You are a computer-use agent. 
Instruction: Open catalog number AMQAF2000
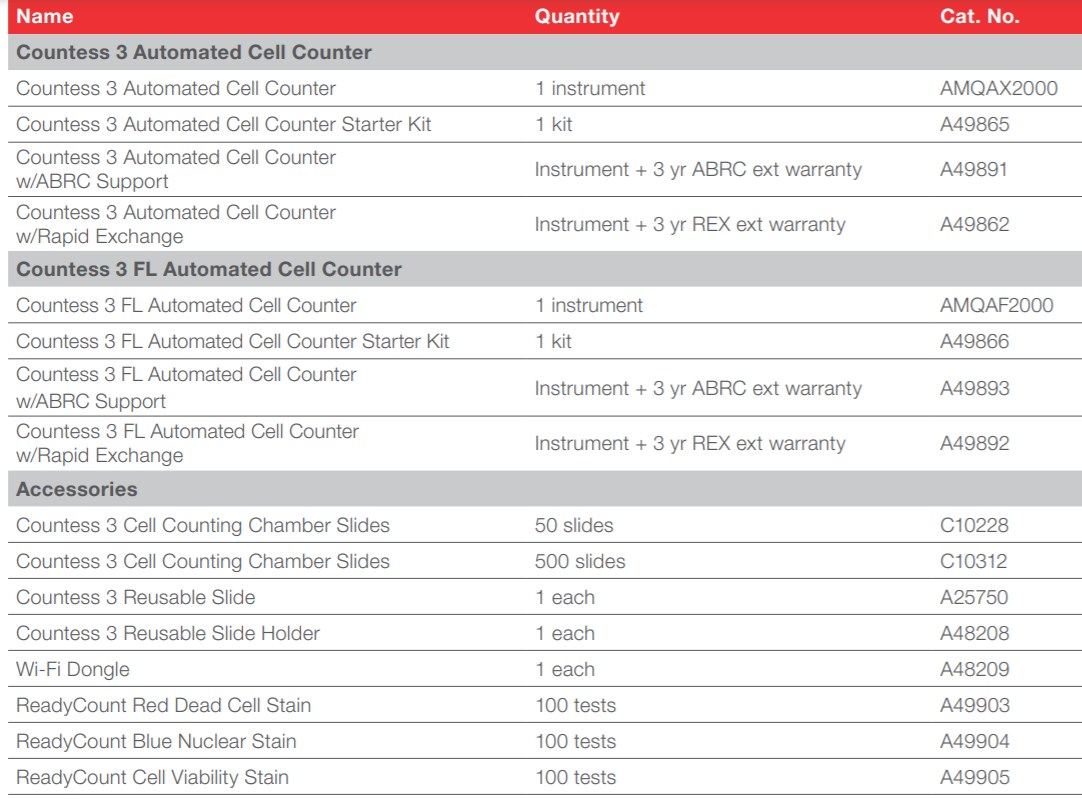pos(996,305)
